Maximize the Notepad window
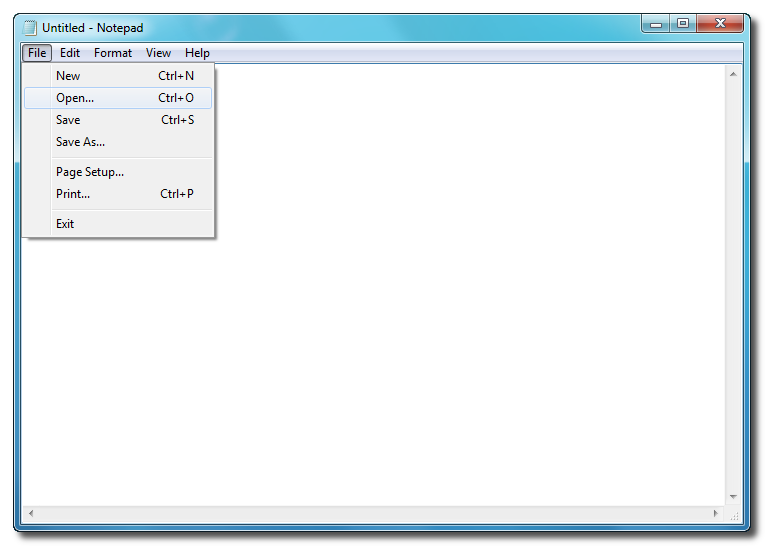The height and width of the screenshot is (546, 765). (683, 23)
